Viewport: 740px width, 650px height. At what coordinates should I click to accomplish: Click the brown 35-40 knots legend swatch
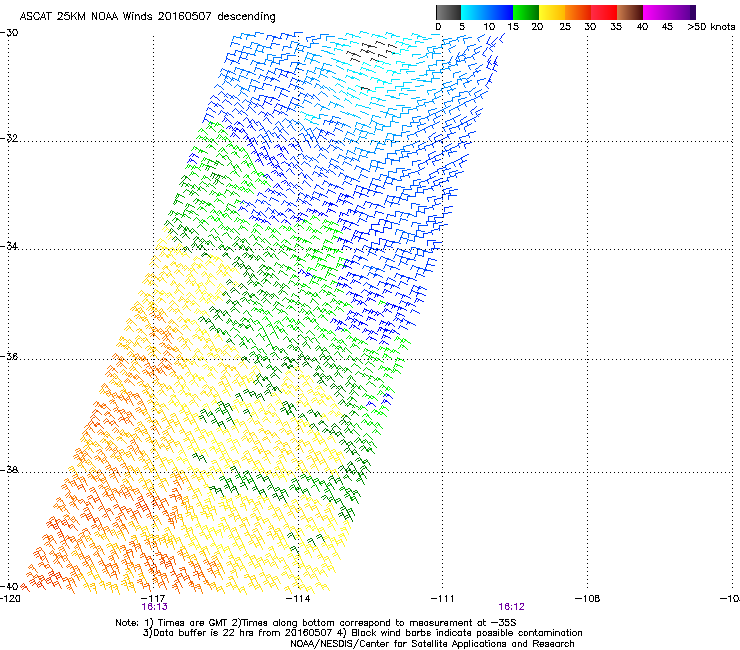coord(630,12)
